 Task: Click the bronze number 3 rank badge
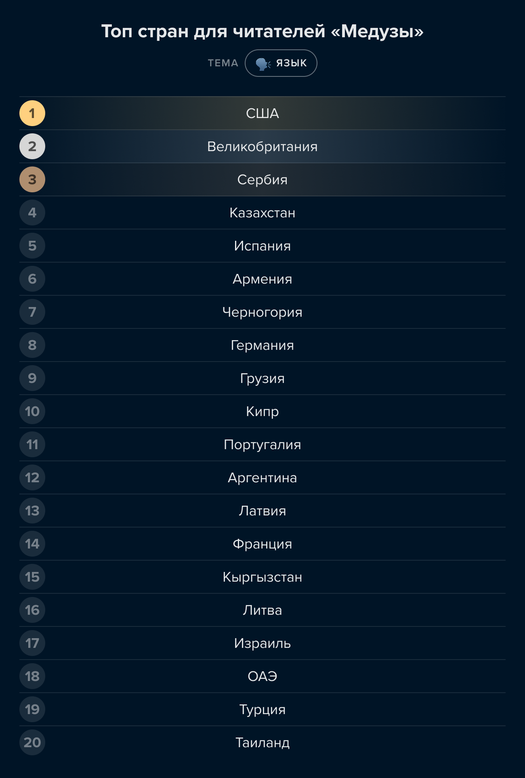click(x=32, y=180)
